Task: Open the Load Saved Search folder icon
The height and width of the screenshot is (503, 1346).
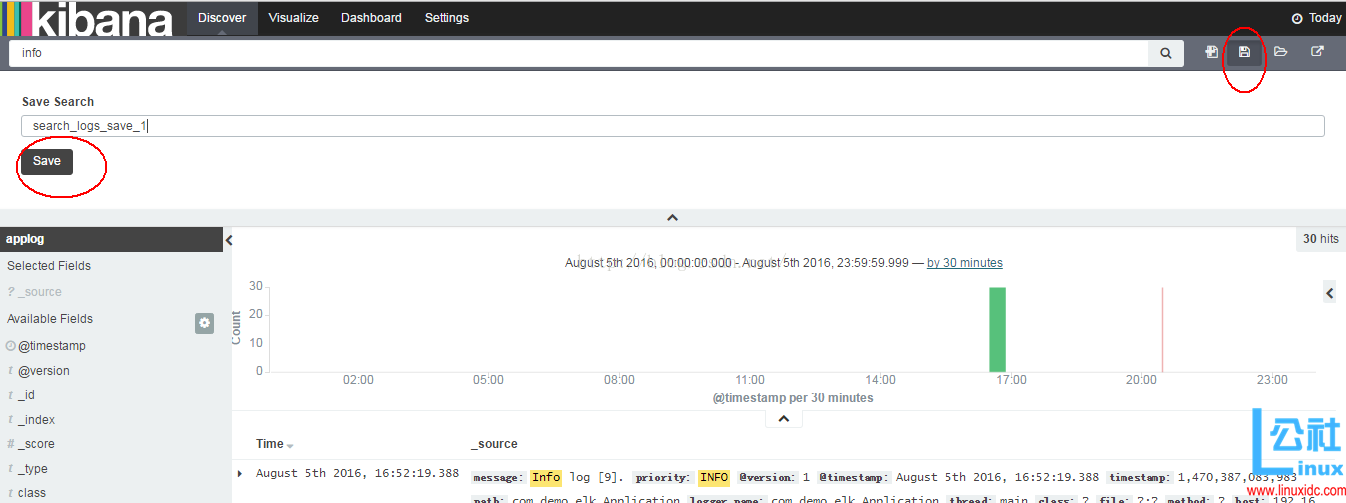Action: tap(1280, 52)
